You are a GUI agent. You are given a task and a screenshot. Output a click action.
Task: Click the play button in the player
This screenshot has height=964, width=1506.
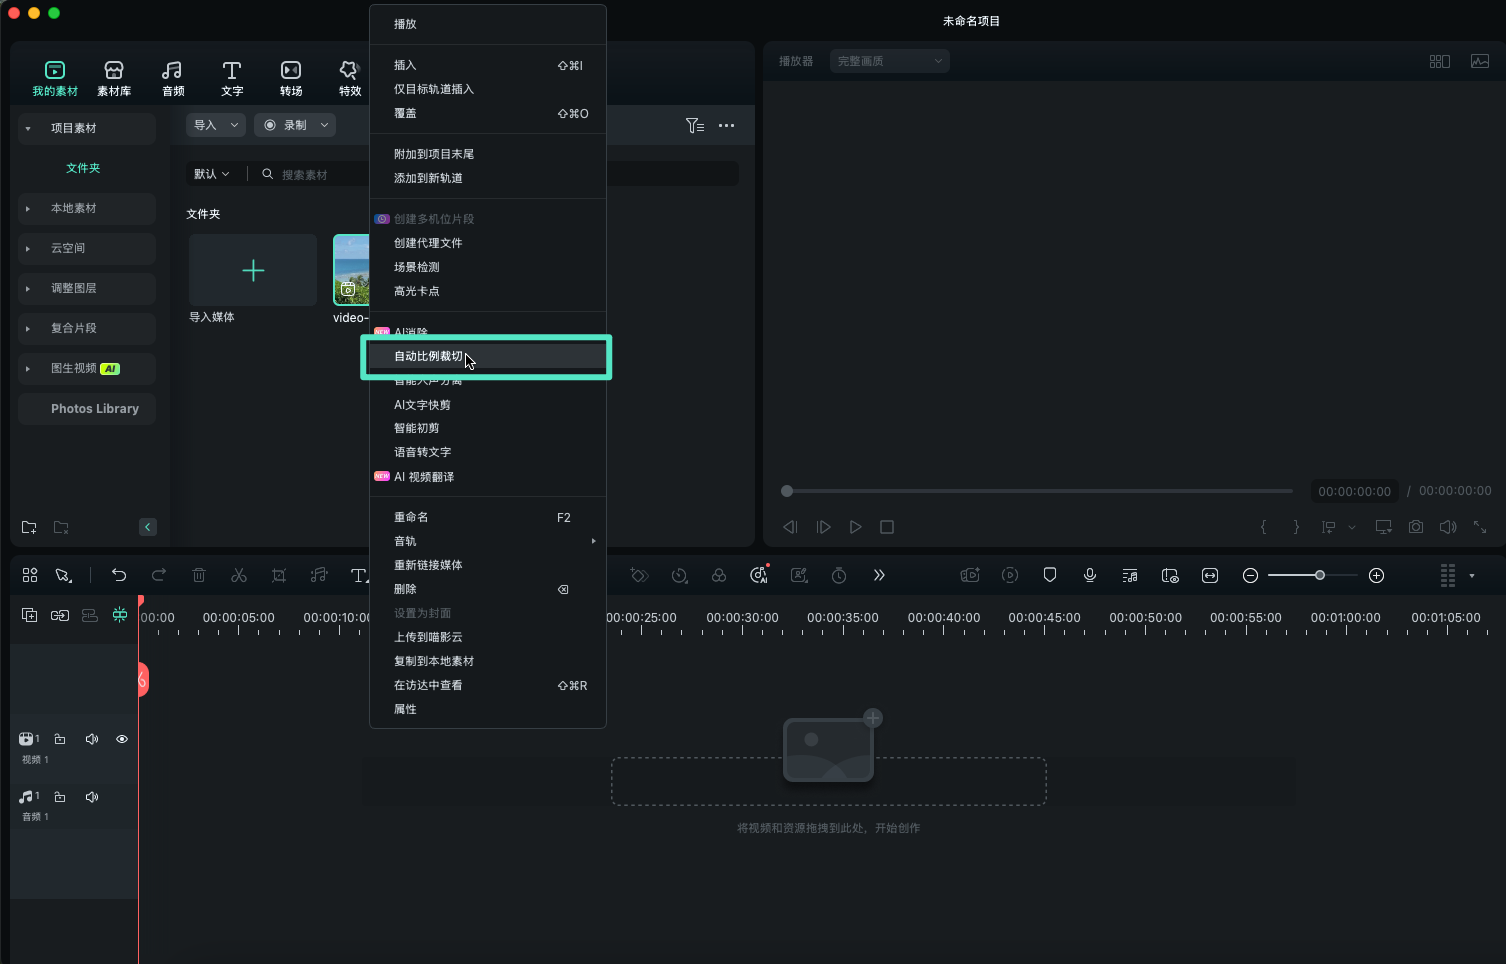pos(855,527)
